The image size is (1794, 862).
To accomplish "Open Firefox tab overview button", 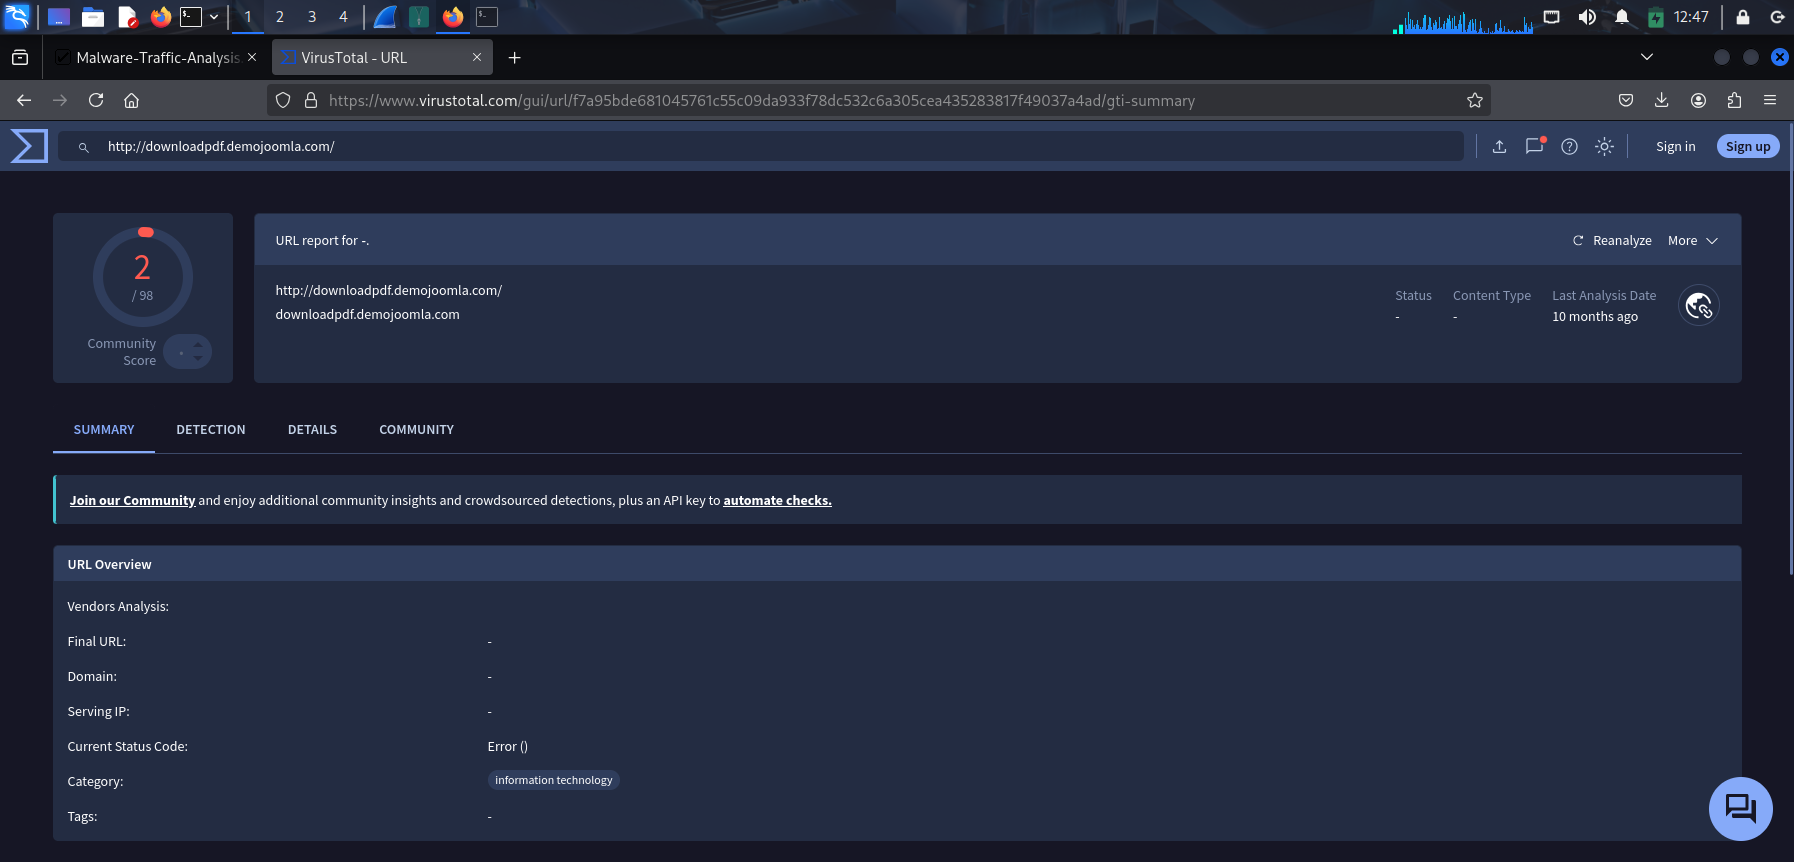I will pos(20,58).
